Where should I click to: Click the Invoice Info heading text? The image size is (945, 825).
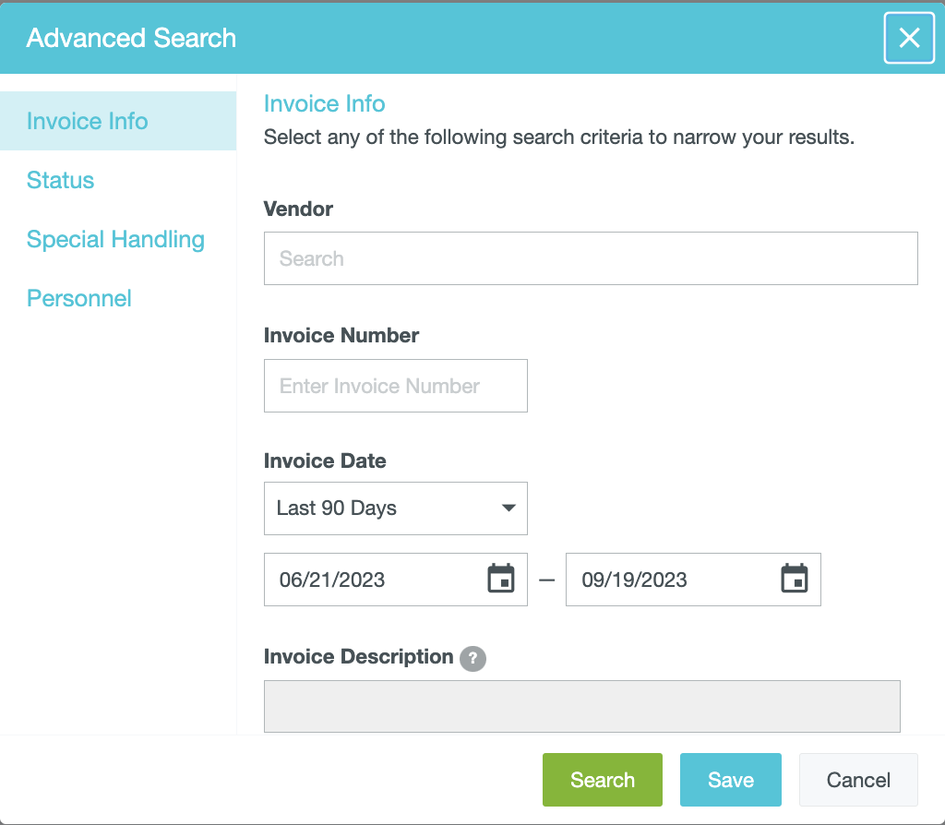[x=324, y=104]
